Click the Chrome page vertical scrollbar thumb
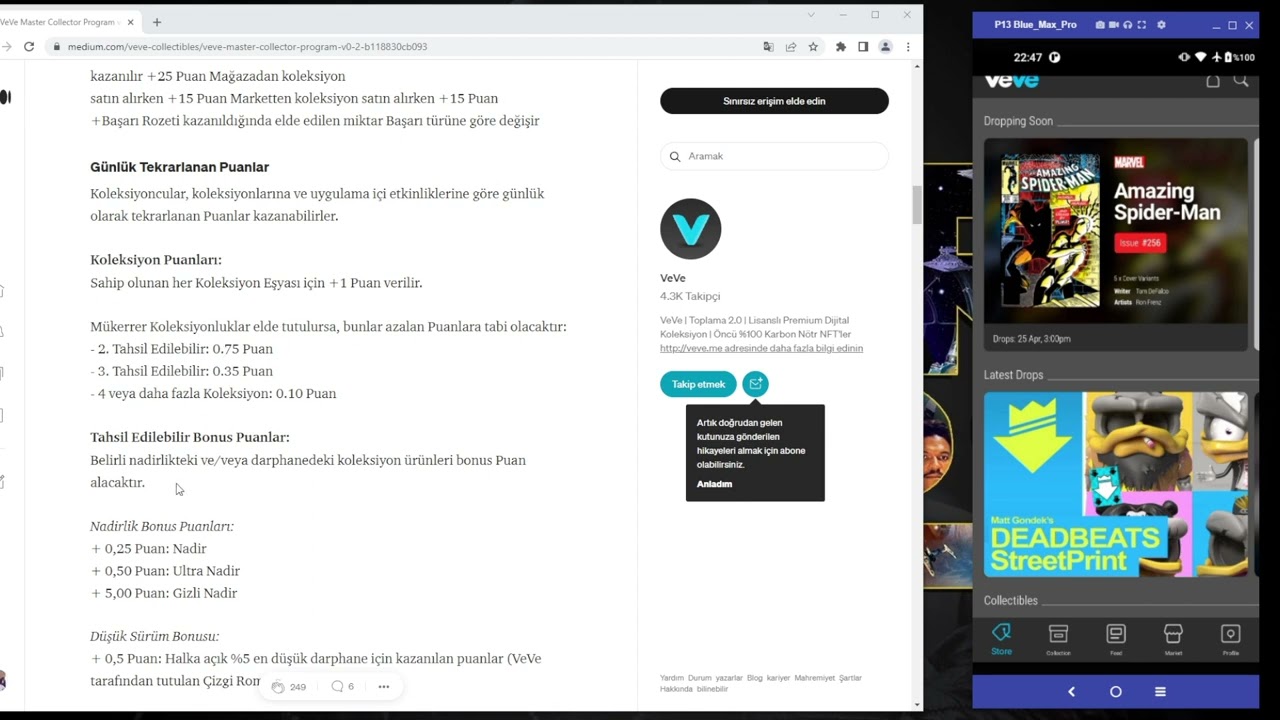Viewport: 1280px width, 720px height. point(917,205)
